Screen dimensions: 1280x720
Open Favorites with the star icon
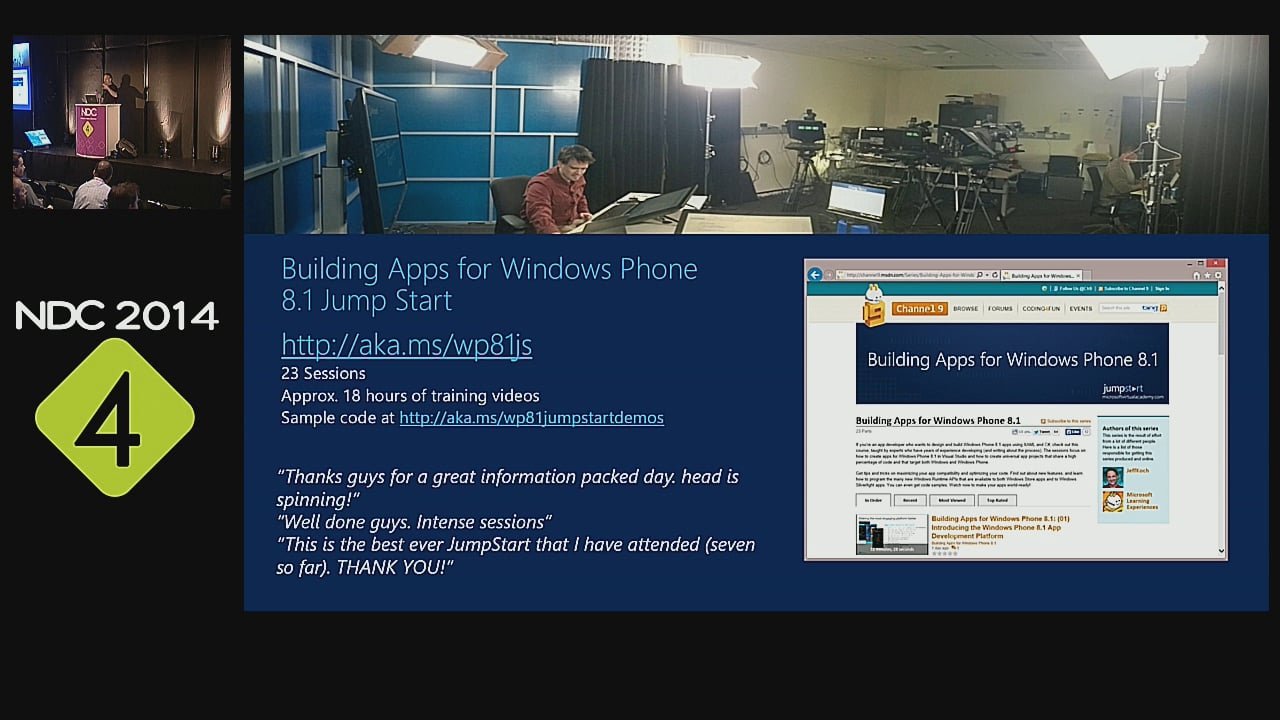point(1207,275)
